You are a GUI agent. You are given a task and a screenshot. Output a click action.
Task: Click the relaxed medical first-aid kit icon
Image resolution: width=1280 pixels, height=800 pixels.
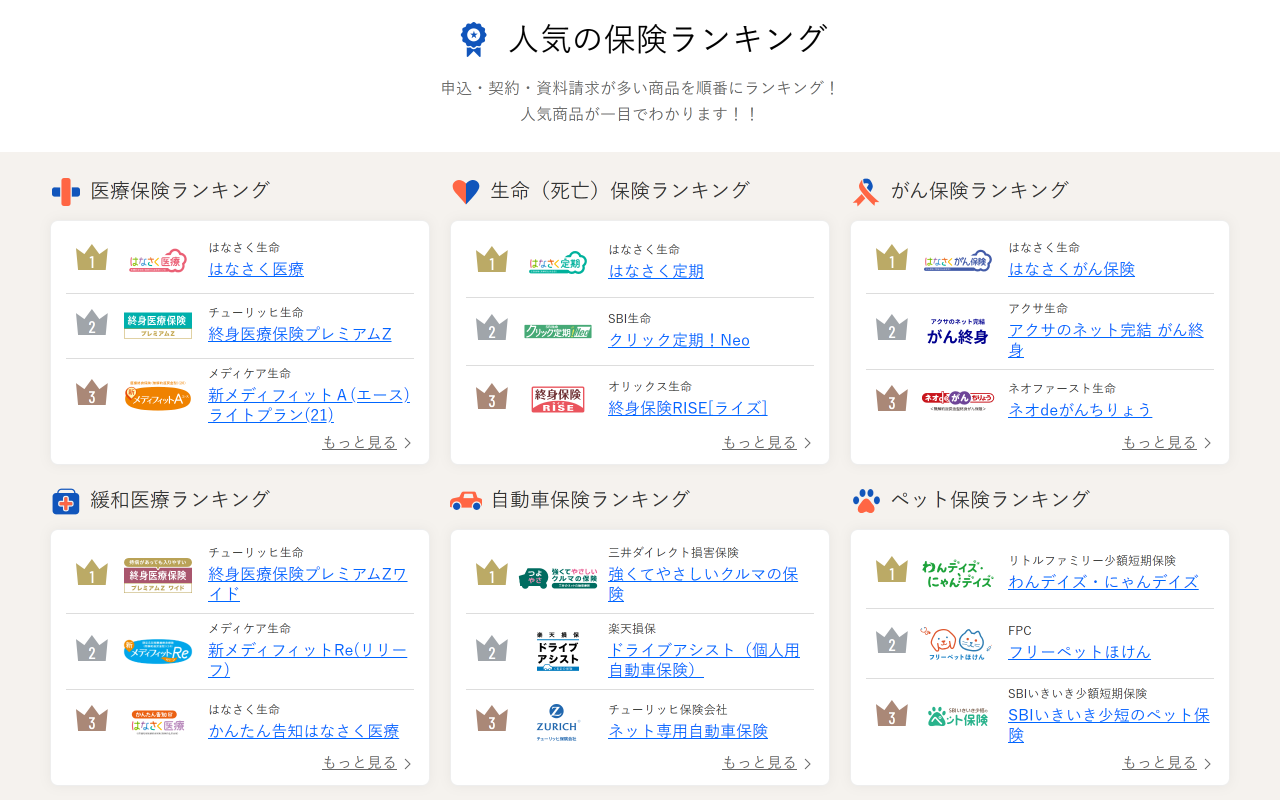click(66, 501)
